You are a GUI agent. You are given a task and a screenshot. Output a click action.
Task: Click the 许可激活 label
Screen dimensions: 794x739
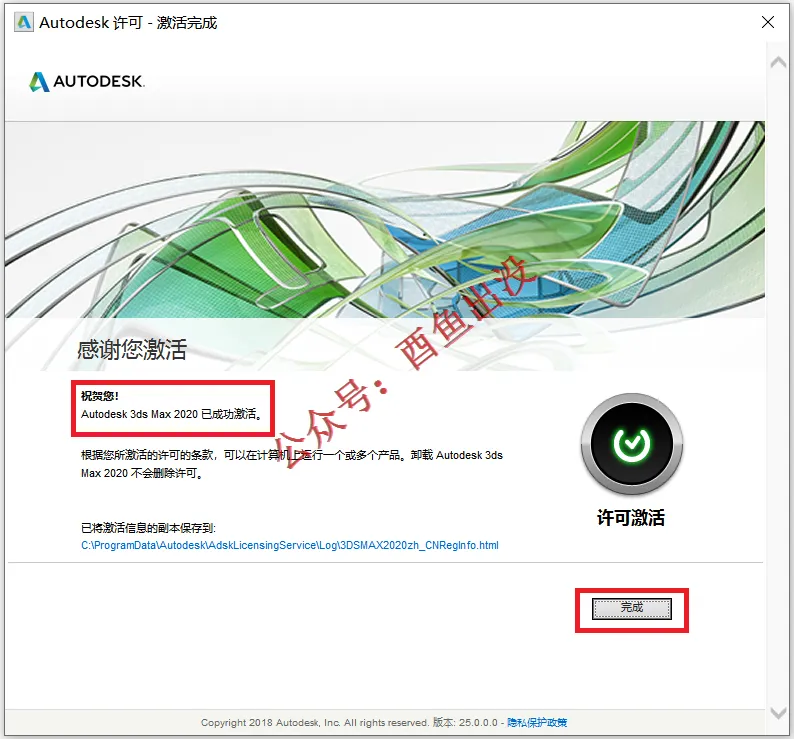631,518
